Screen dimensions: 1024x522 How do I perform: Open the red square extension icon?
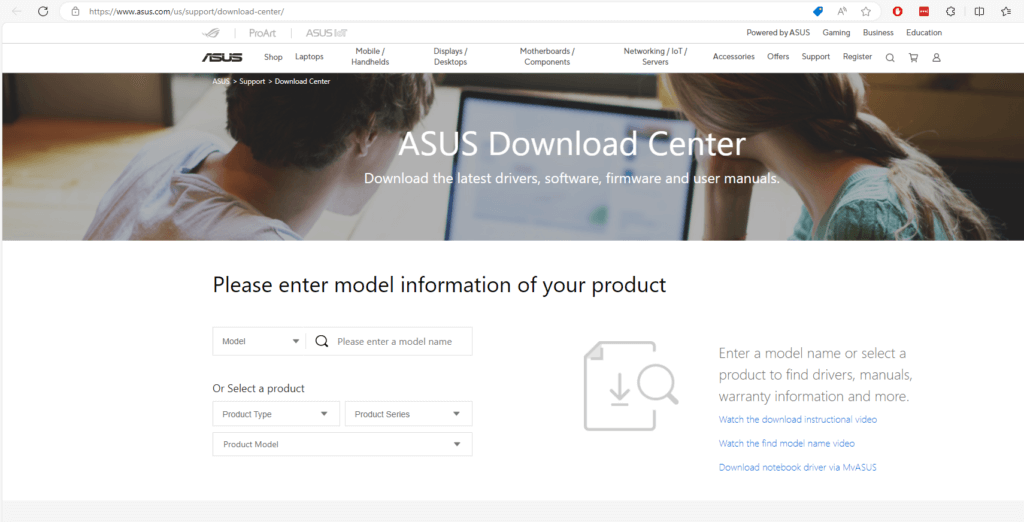(924, 11)
